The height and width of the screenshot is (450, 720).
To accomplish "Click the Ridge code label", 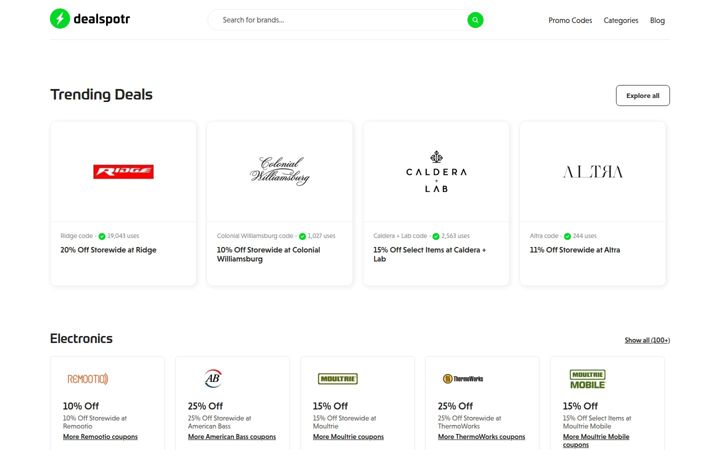I will point(77,236).
